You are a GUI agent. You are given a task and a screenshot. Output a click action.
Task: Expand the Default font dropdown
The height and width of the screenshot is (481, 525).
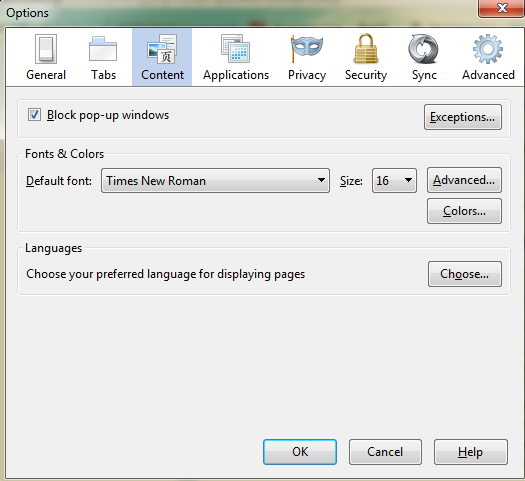215,181
